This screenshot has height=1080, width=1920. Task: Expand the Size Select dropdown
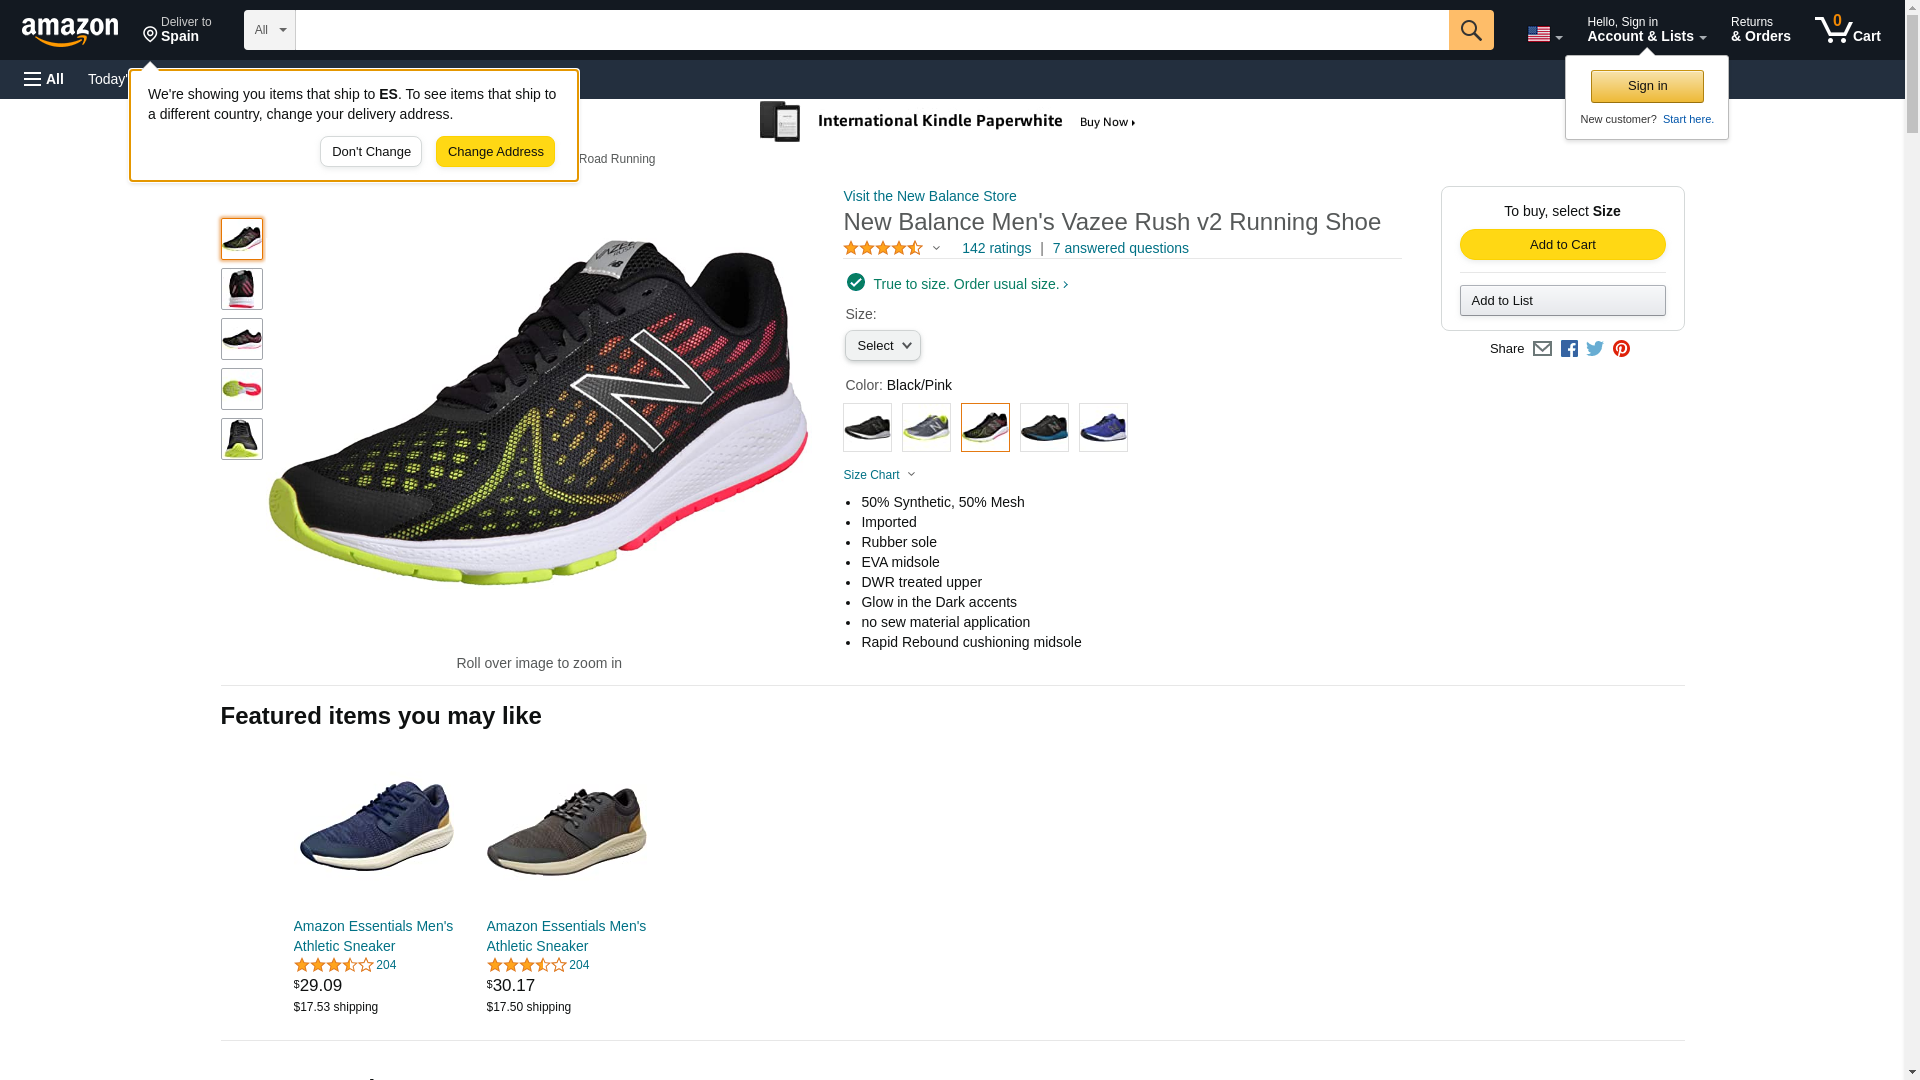(x=882, y=346)
